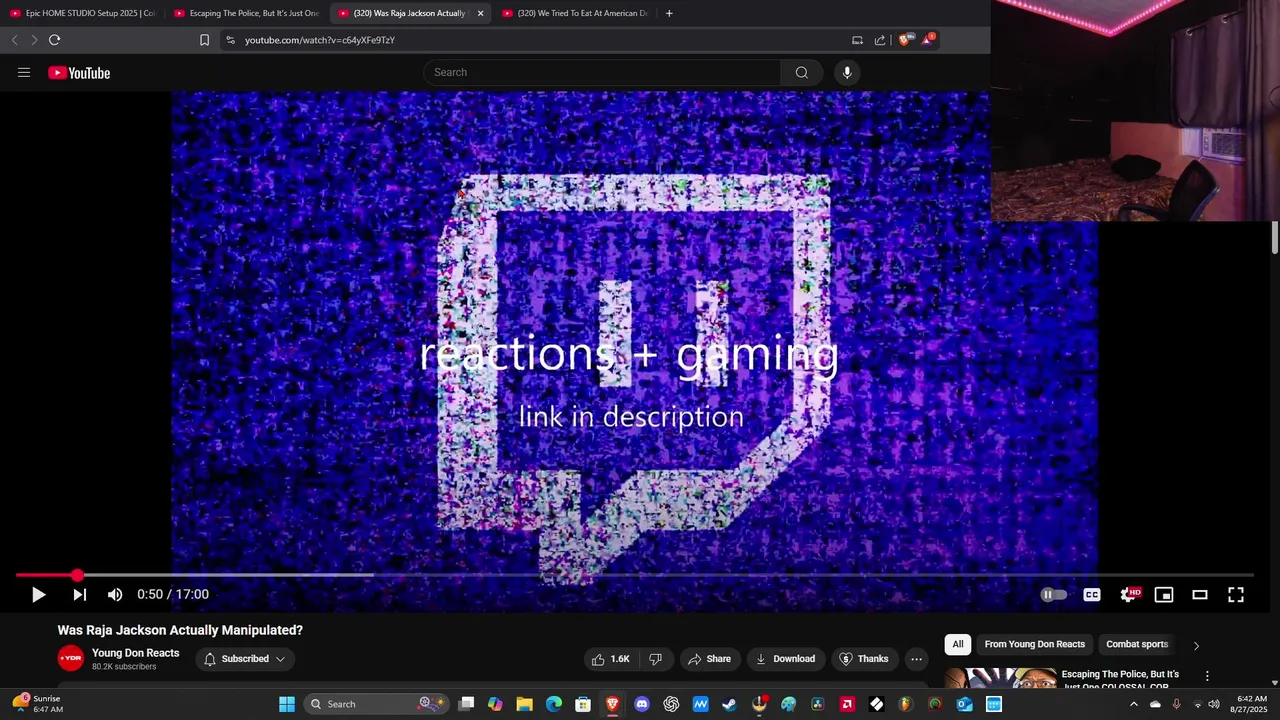
Task: Open more actions (three dots) beside Thanks
Action: click(916, 659)
